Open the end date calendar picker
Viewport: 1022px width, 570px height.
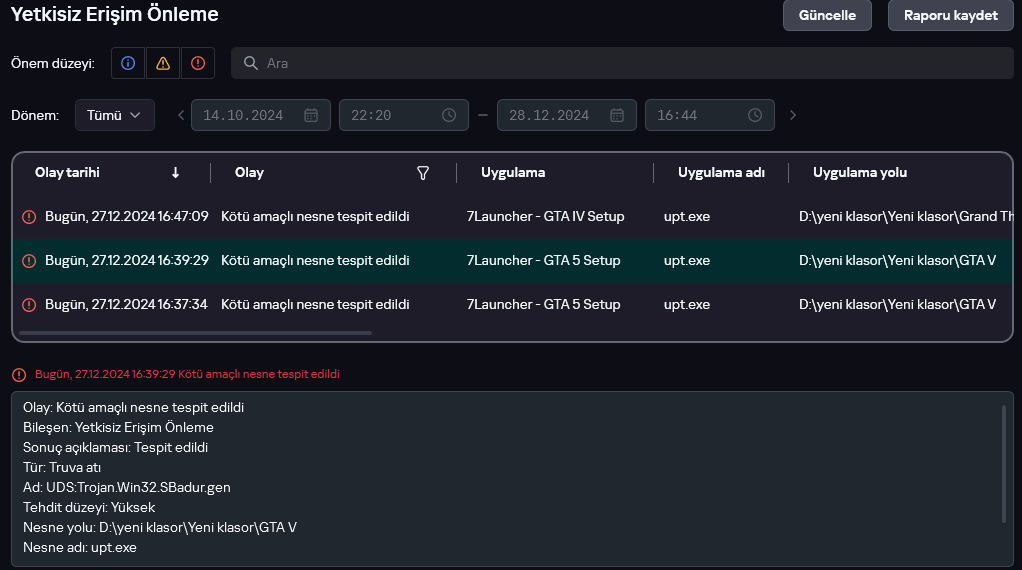[617, 115]
